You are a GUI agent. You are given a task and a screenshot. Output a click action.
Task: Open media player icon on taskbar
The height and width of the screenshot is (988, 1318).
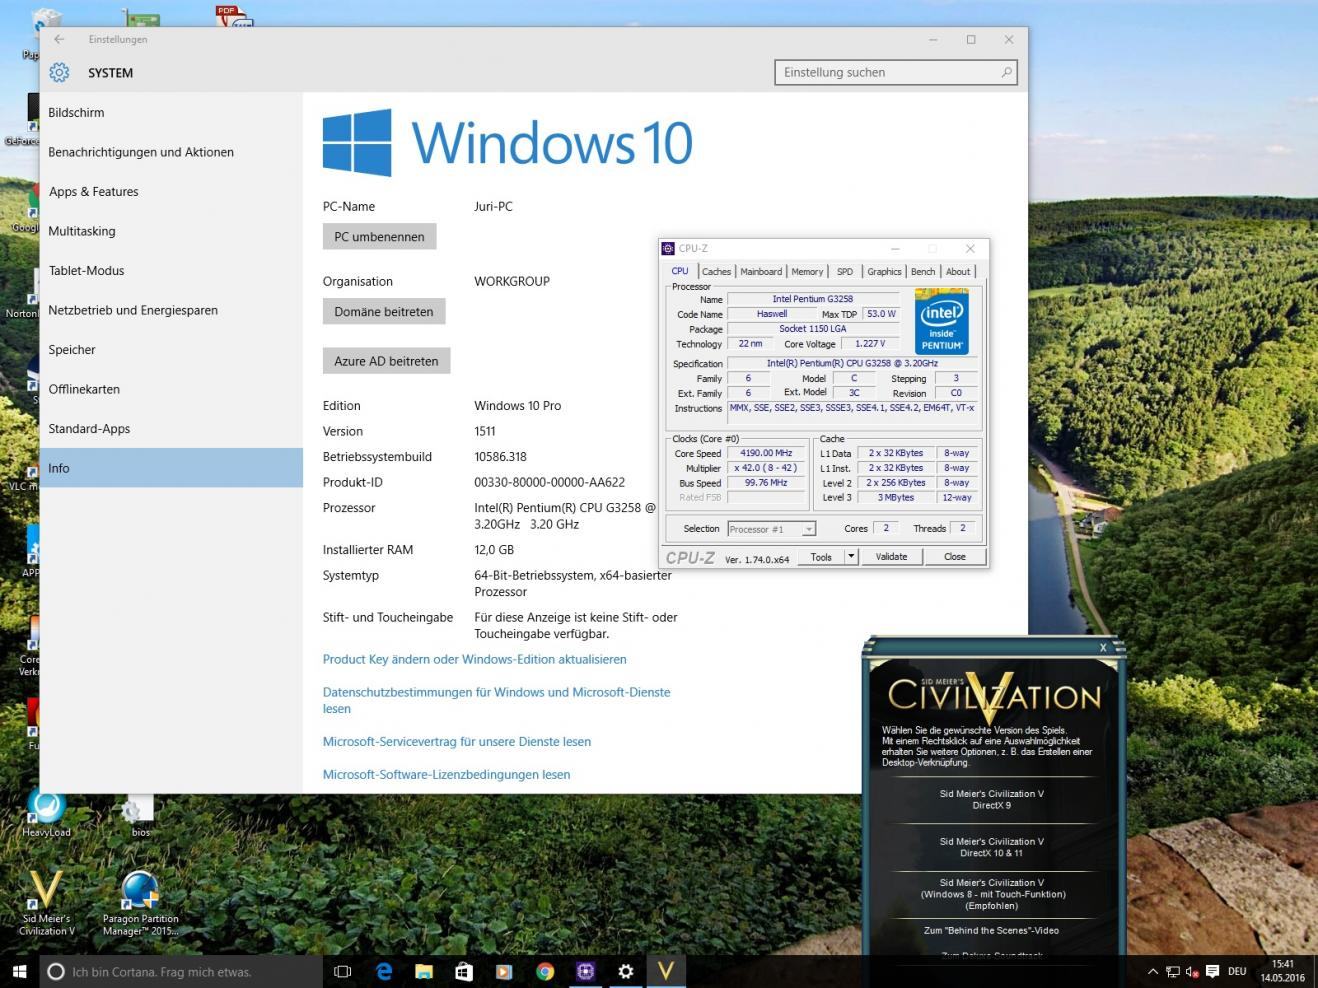click(504, 971)
